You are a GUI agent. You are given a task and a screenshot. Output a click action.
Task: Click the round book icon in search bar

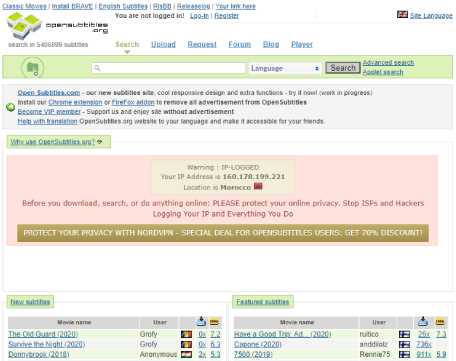(x=33, y=68)
